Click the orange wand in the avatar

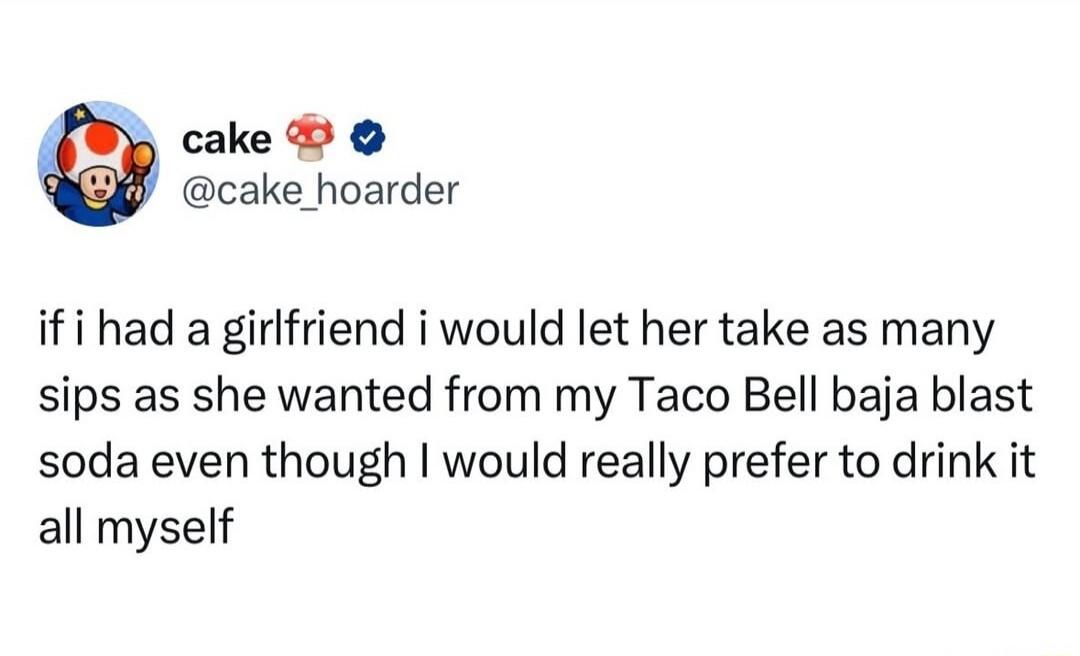[x=141, y=166]
